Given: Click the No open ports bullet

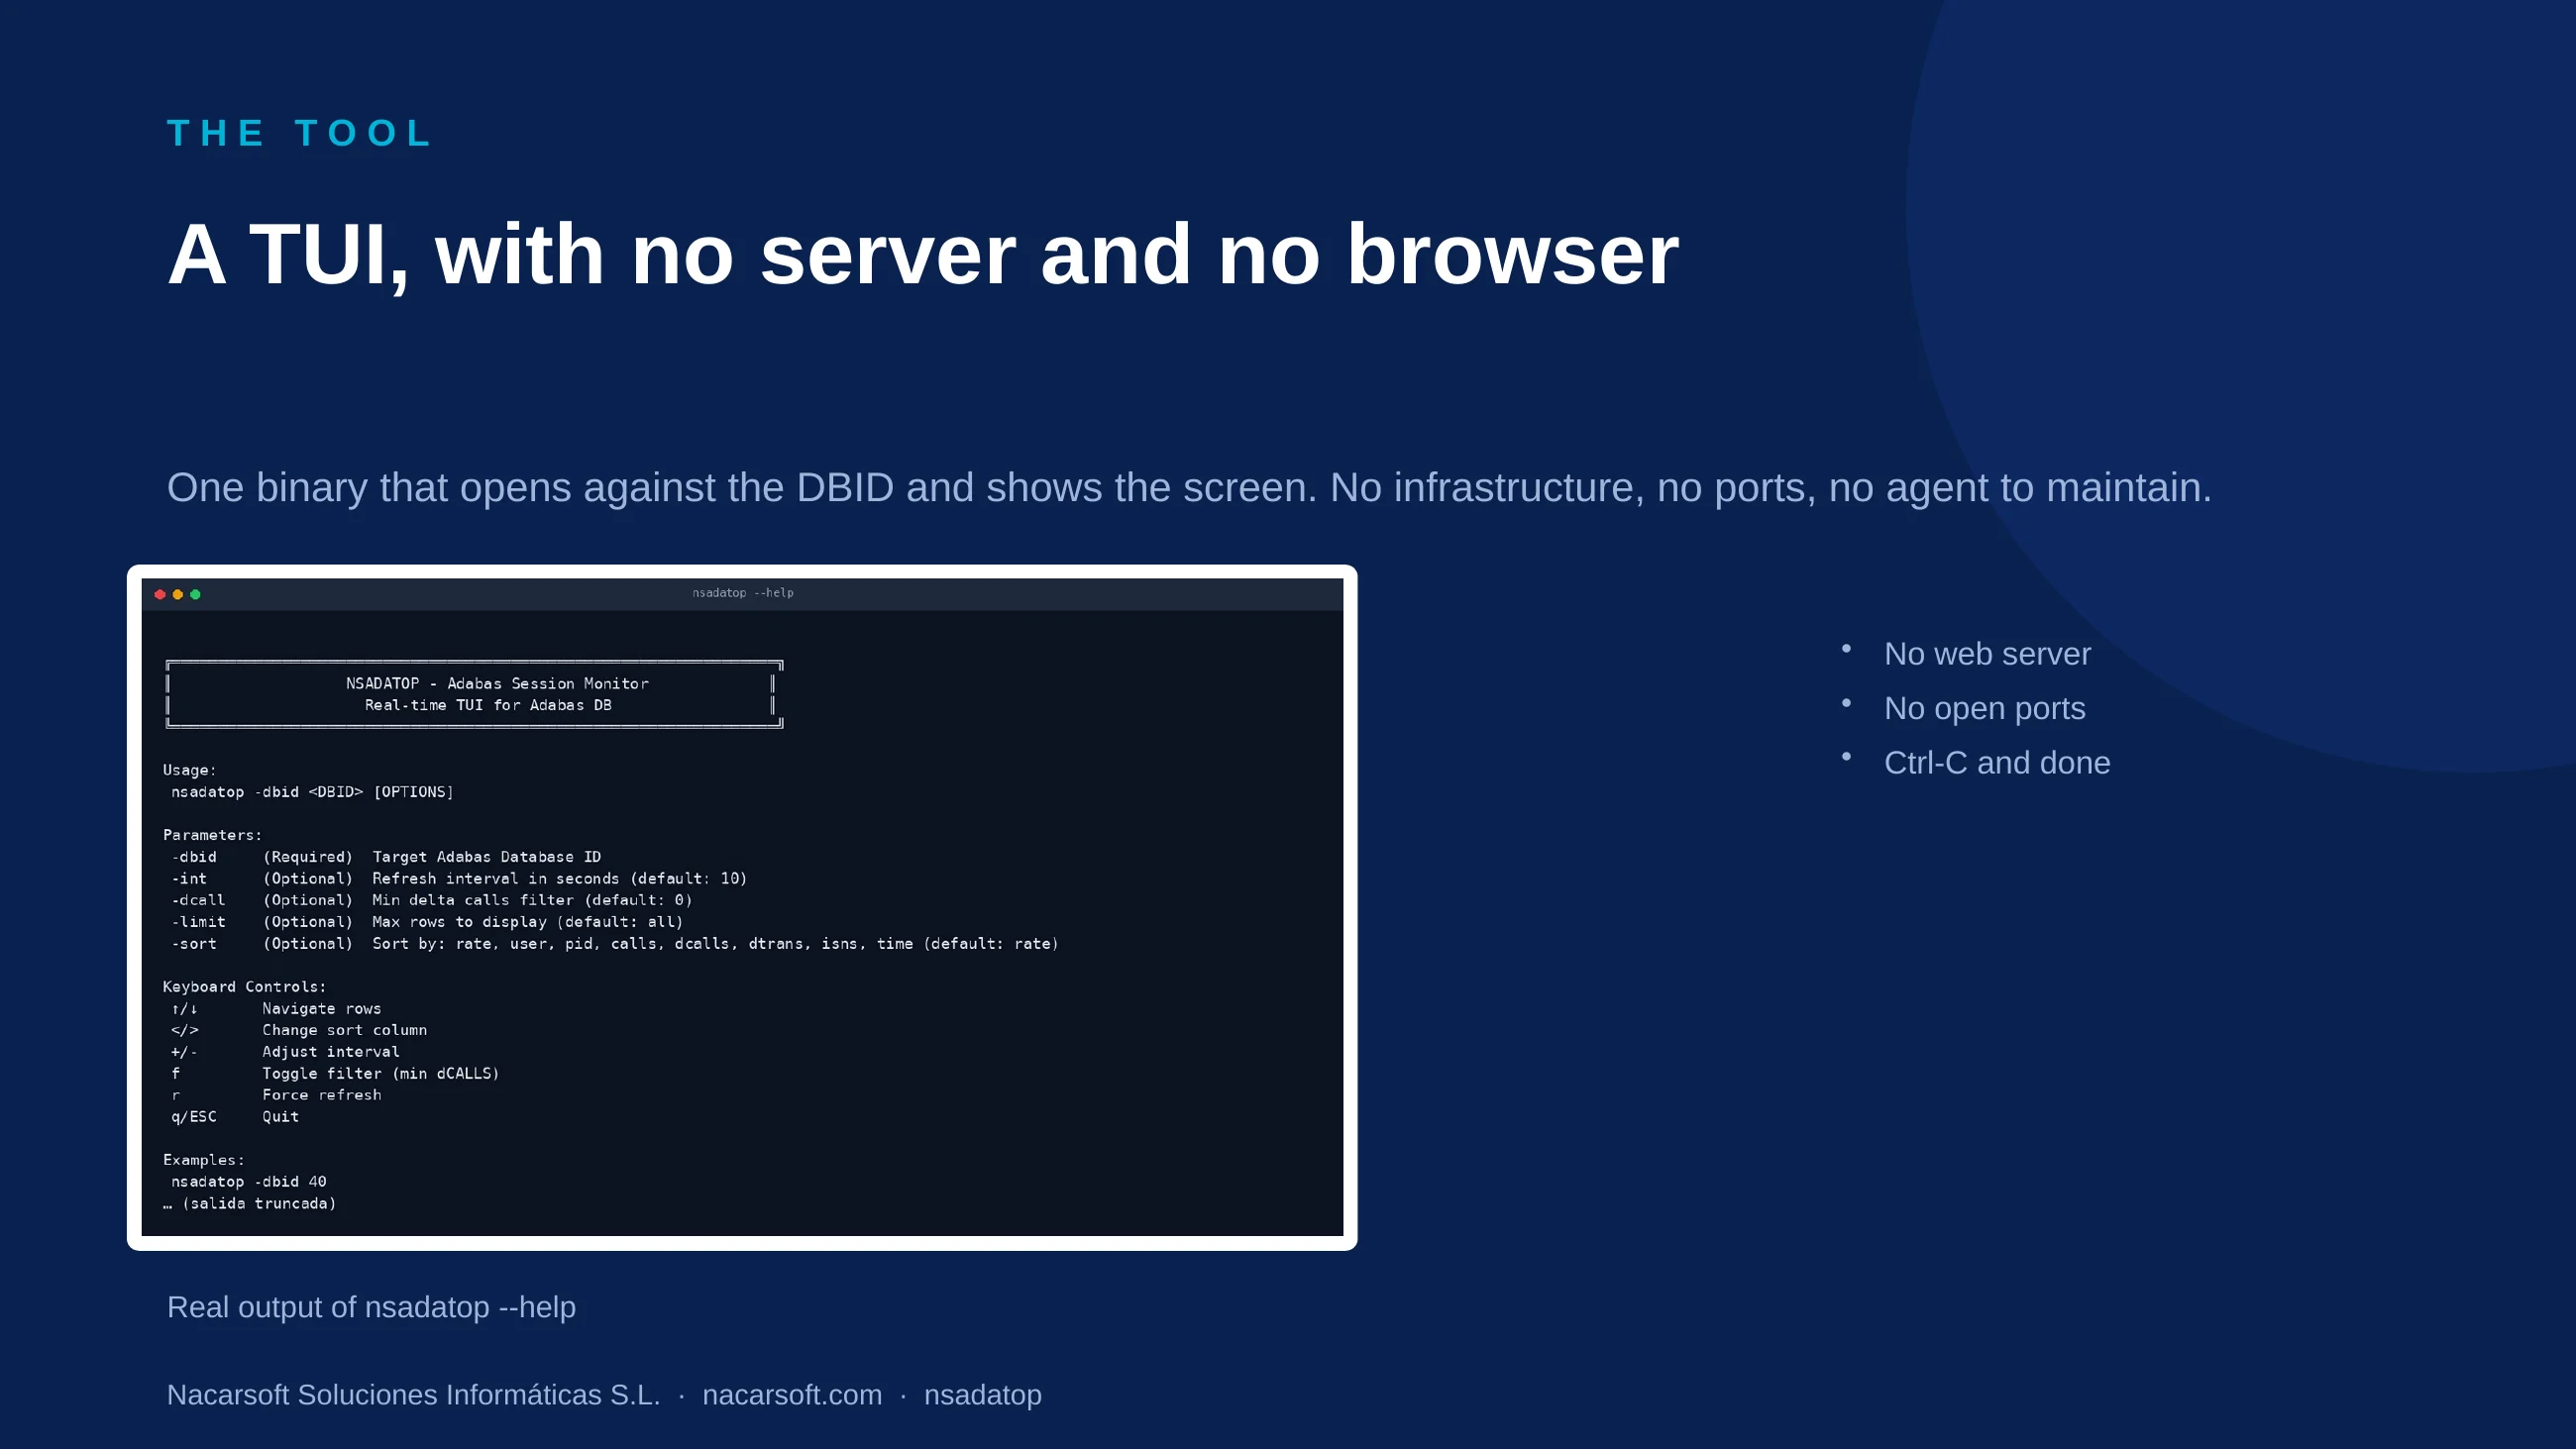Looking at the screenshot, I should coord(1984,708).
